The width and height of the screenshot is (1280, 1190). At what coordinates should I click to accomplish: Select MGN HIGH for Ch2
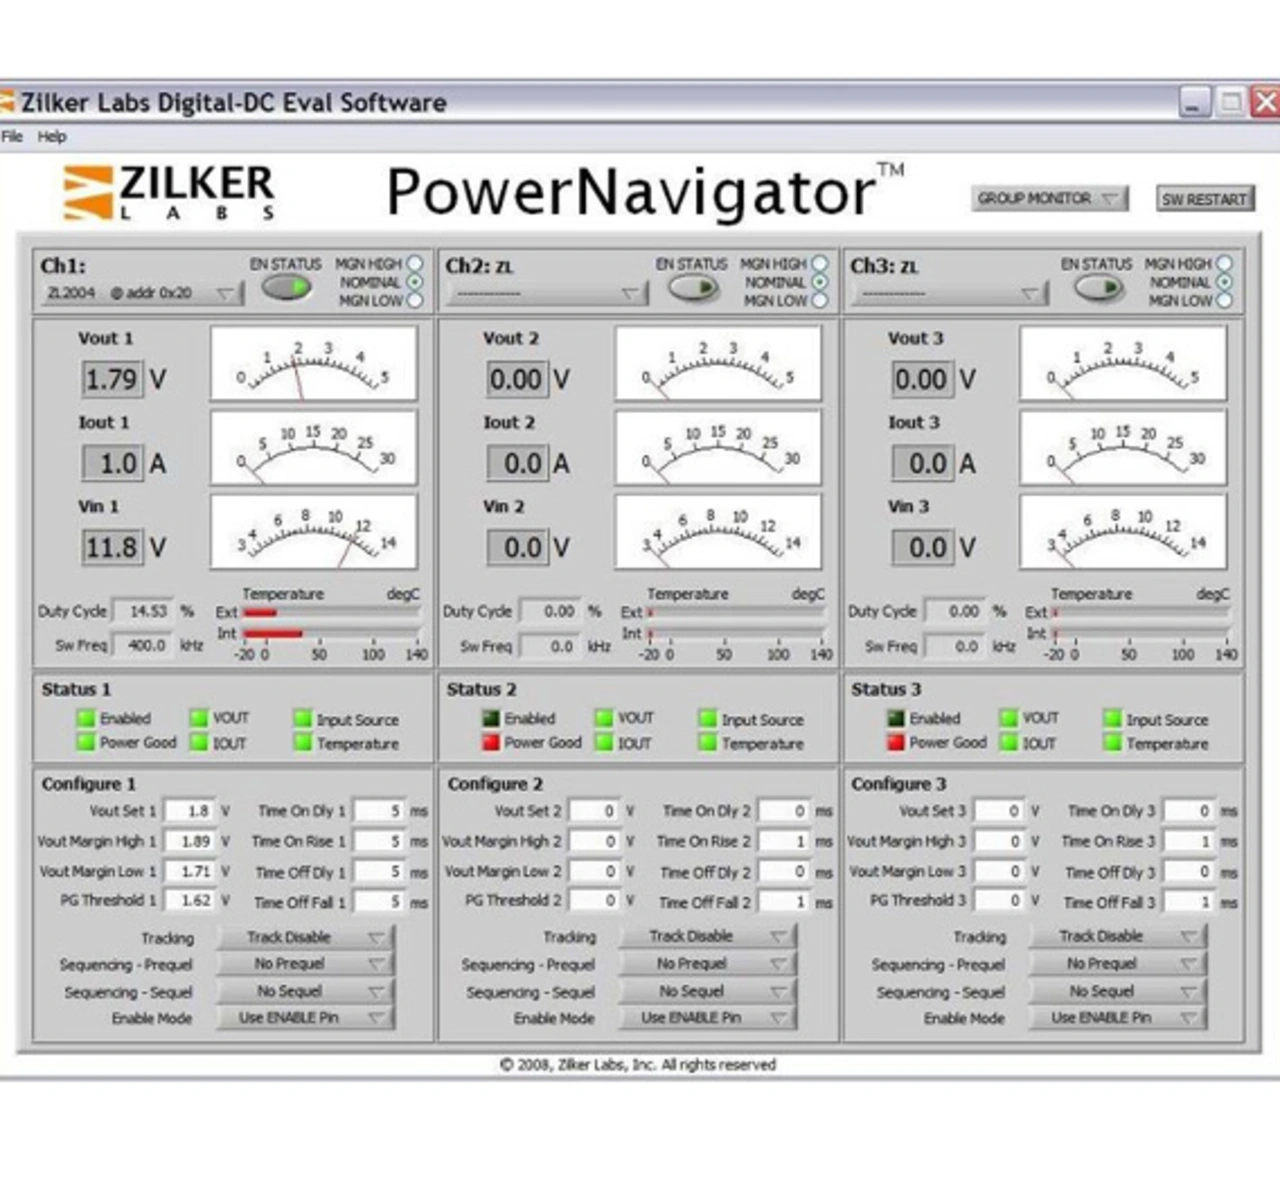pyautogui.click(x=820, y=264)
